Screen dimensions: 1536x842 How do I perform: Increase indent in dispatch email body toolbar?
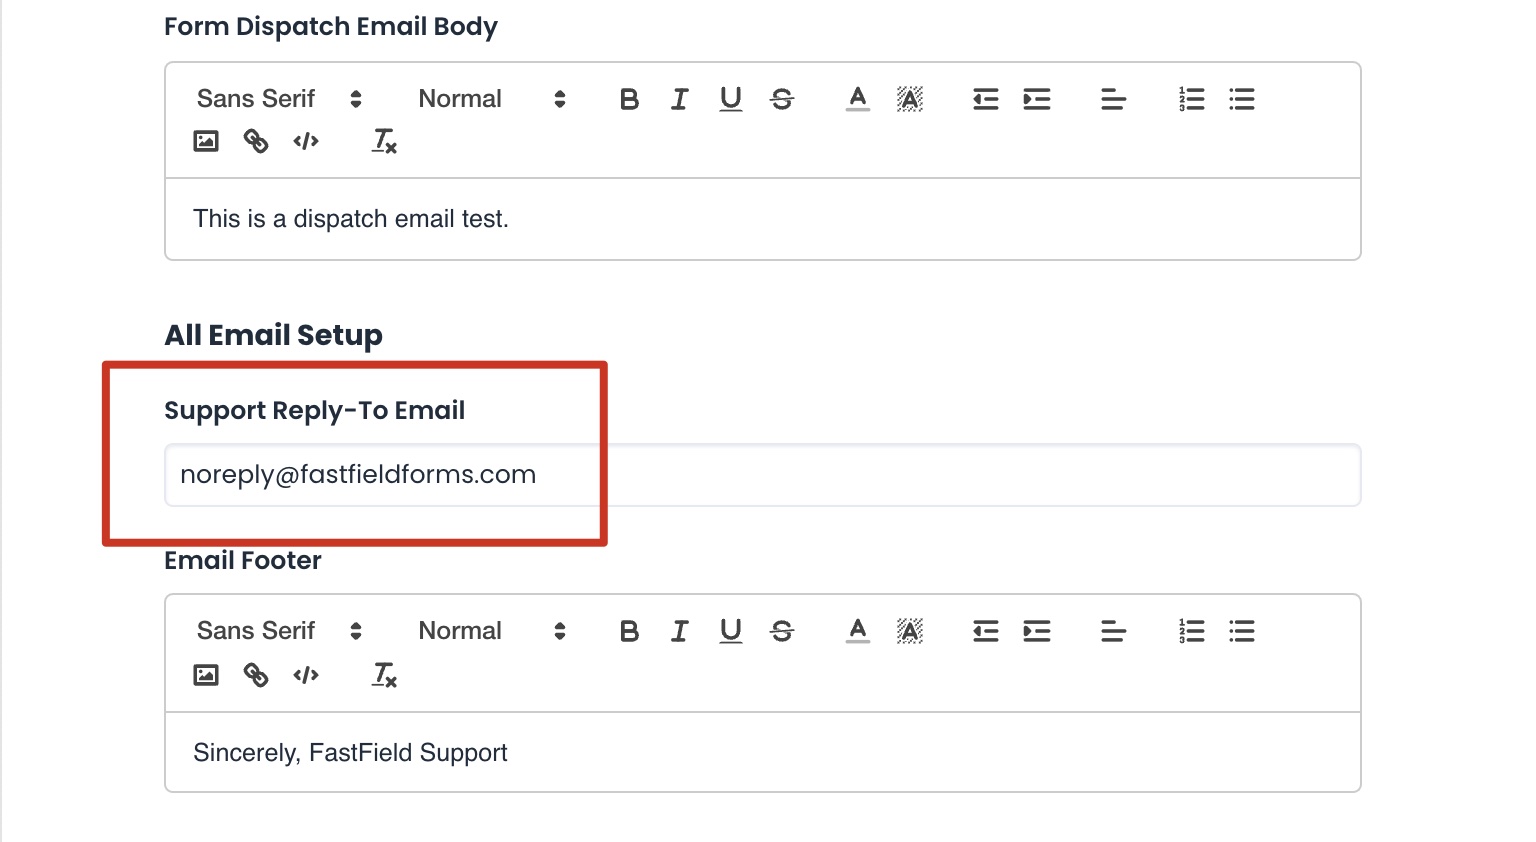pyautogui.click(x=1037, y=99)
